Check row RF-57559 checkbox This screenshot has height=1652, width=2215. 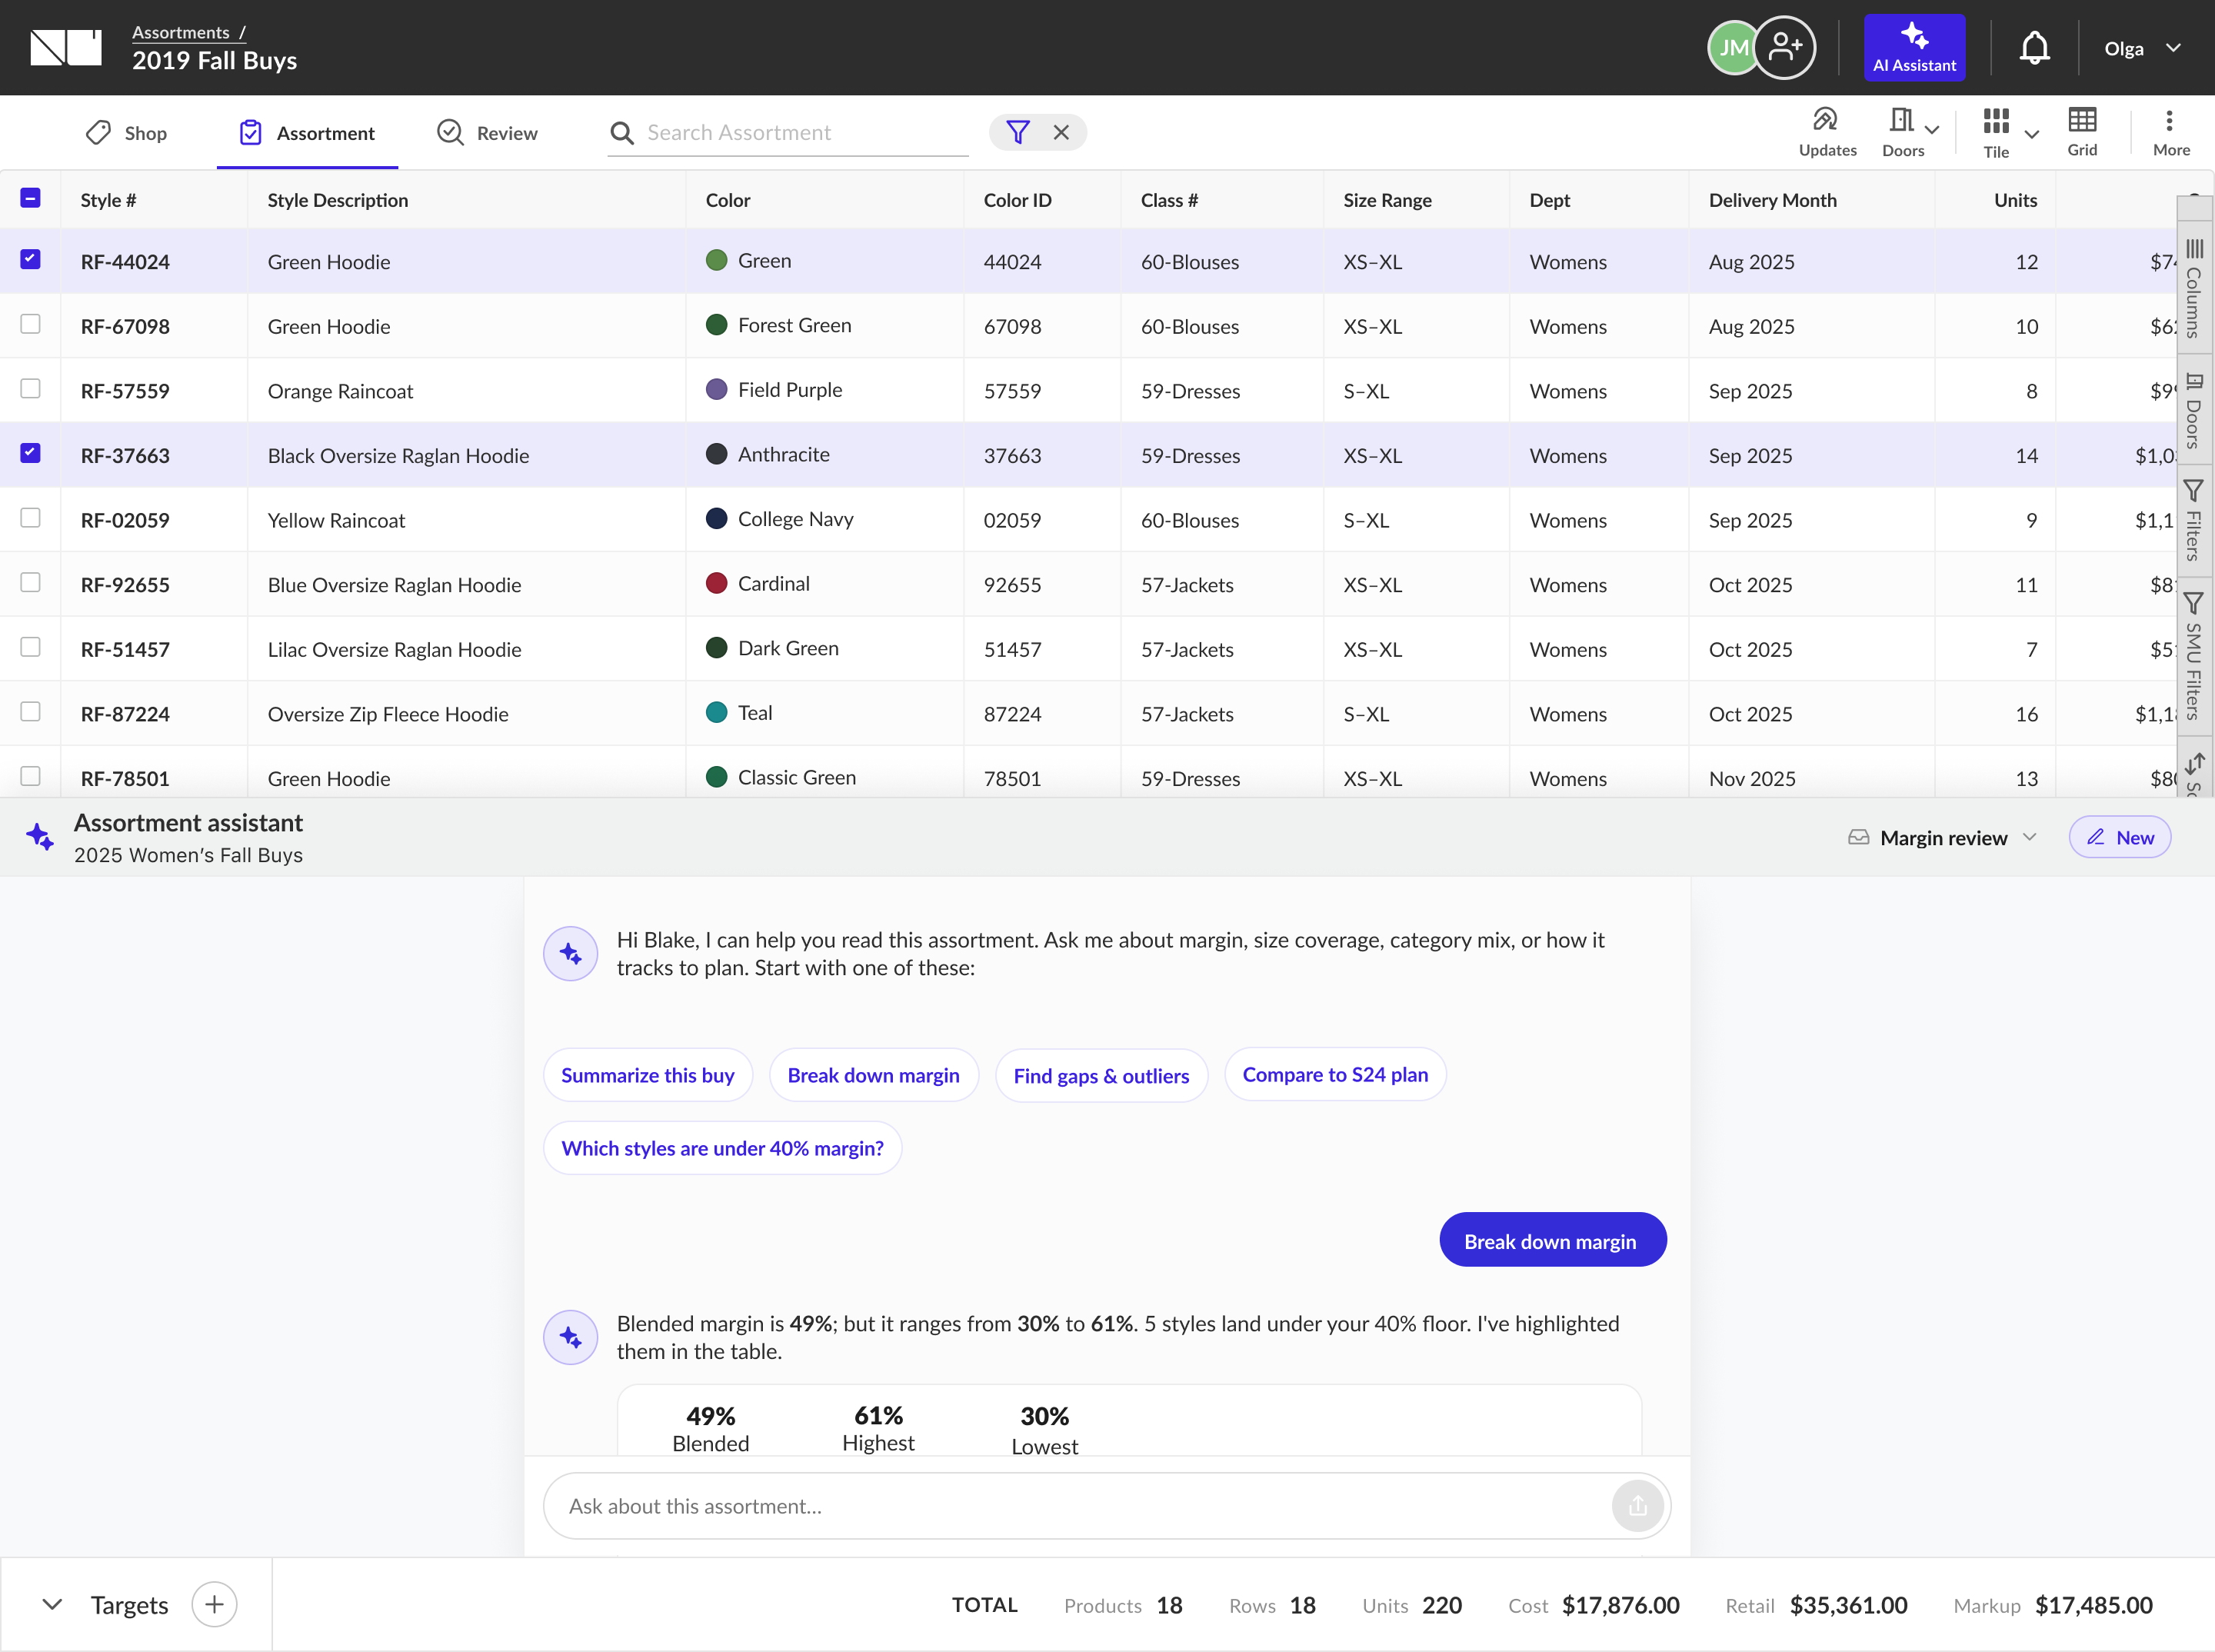click(x=31, y=388)
